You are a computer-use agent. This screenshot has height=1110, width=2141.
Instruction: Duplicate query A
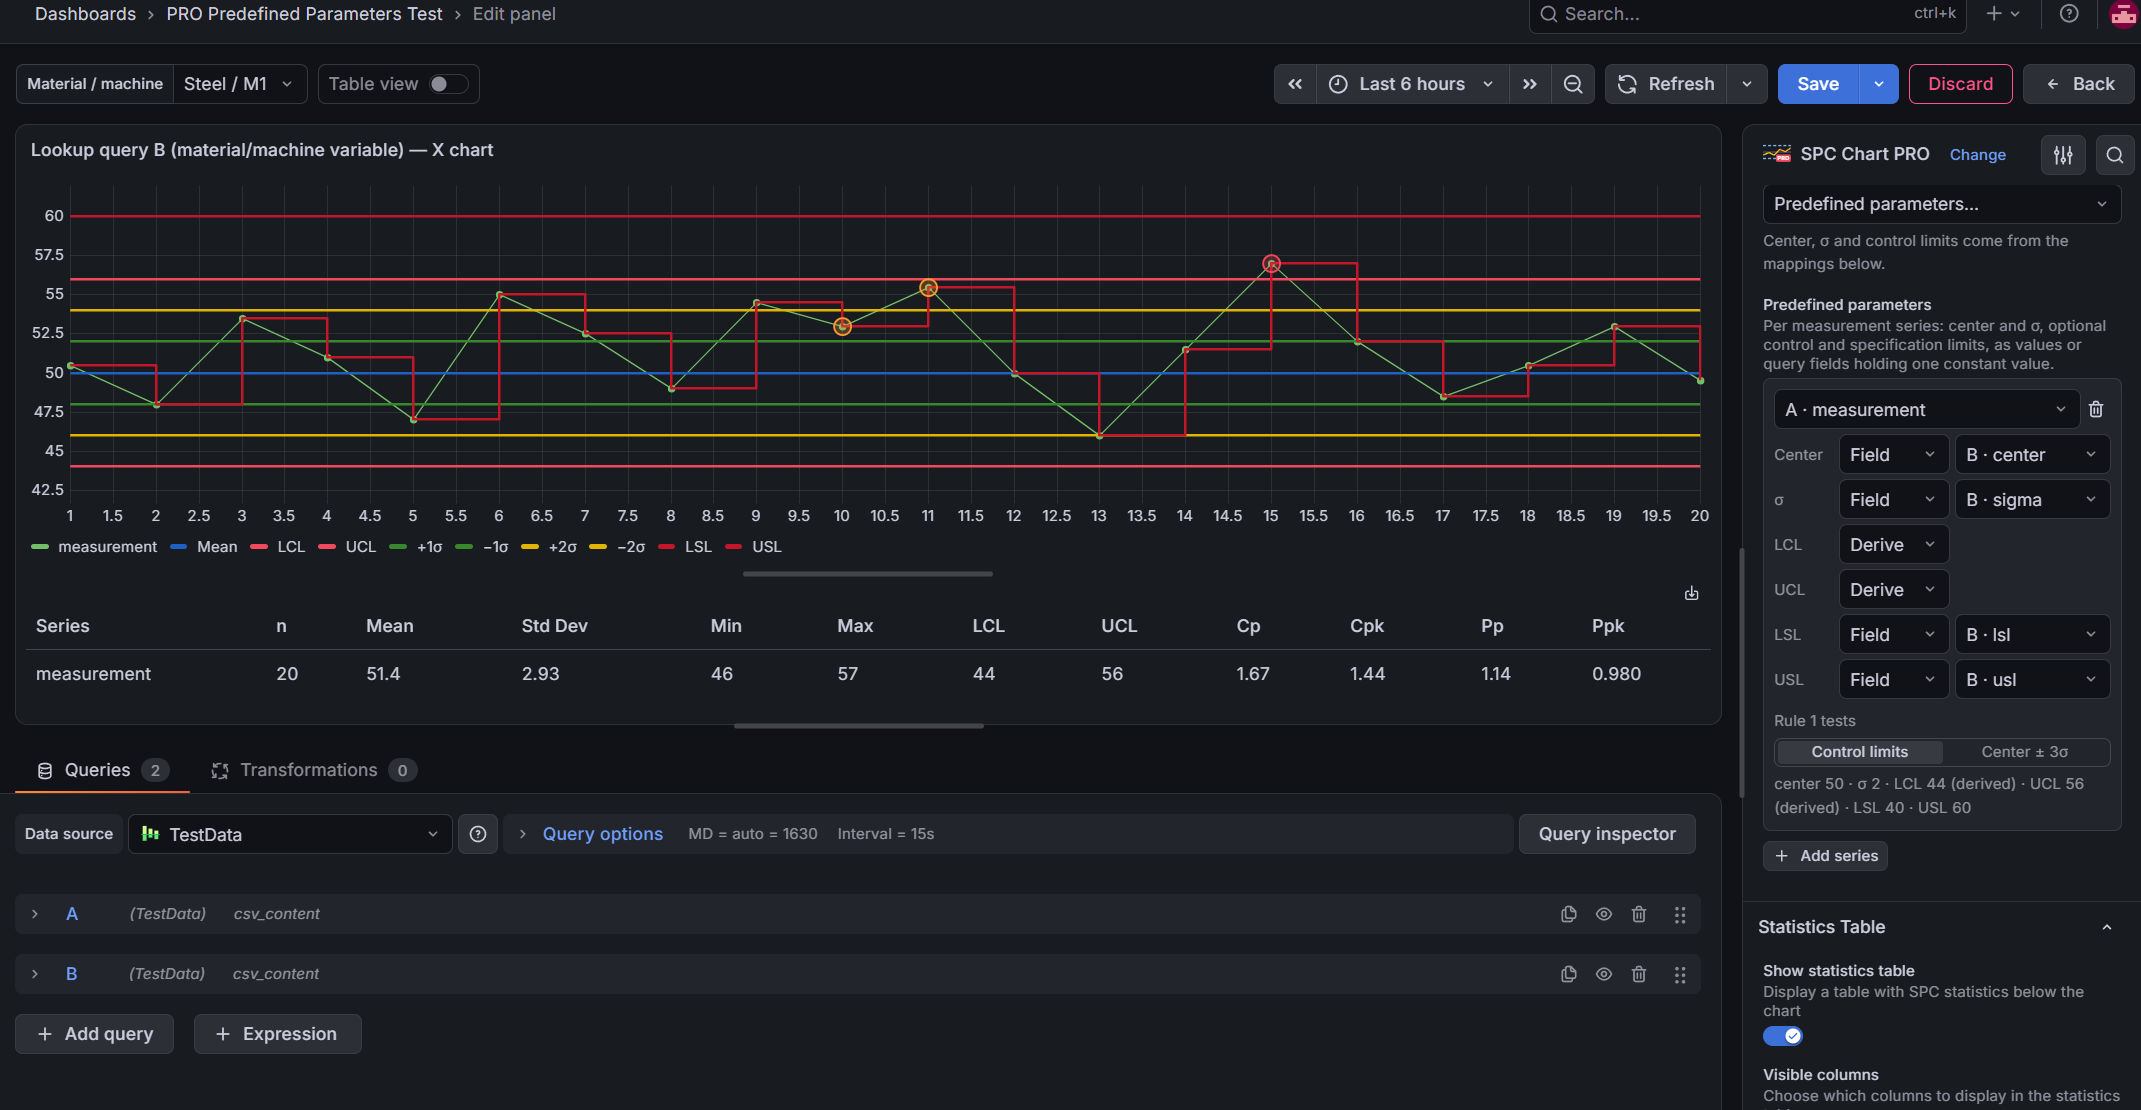coord(1569,914)
